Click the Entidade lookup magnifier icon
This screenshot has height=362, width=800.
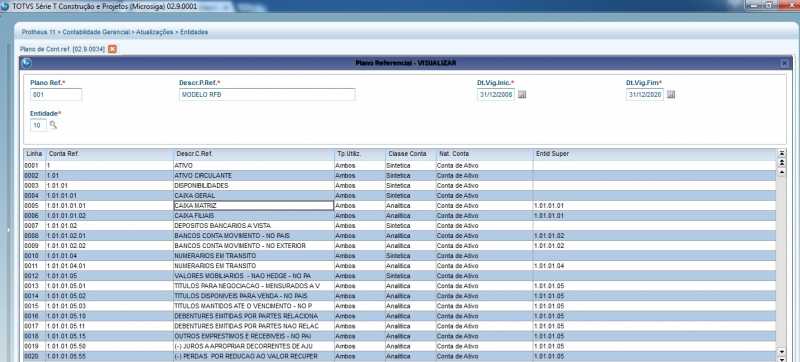(53, 125)
